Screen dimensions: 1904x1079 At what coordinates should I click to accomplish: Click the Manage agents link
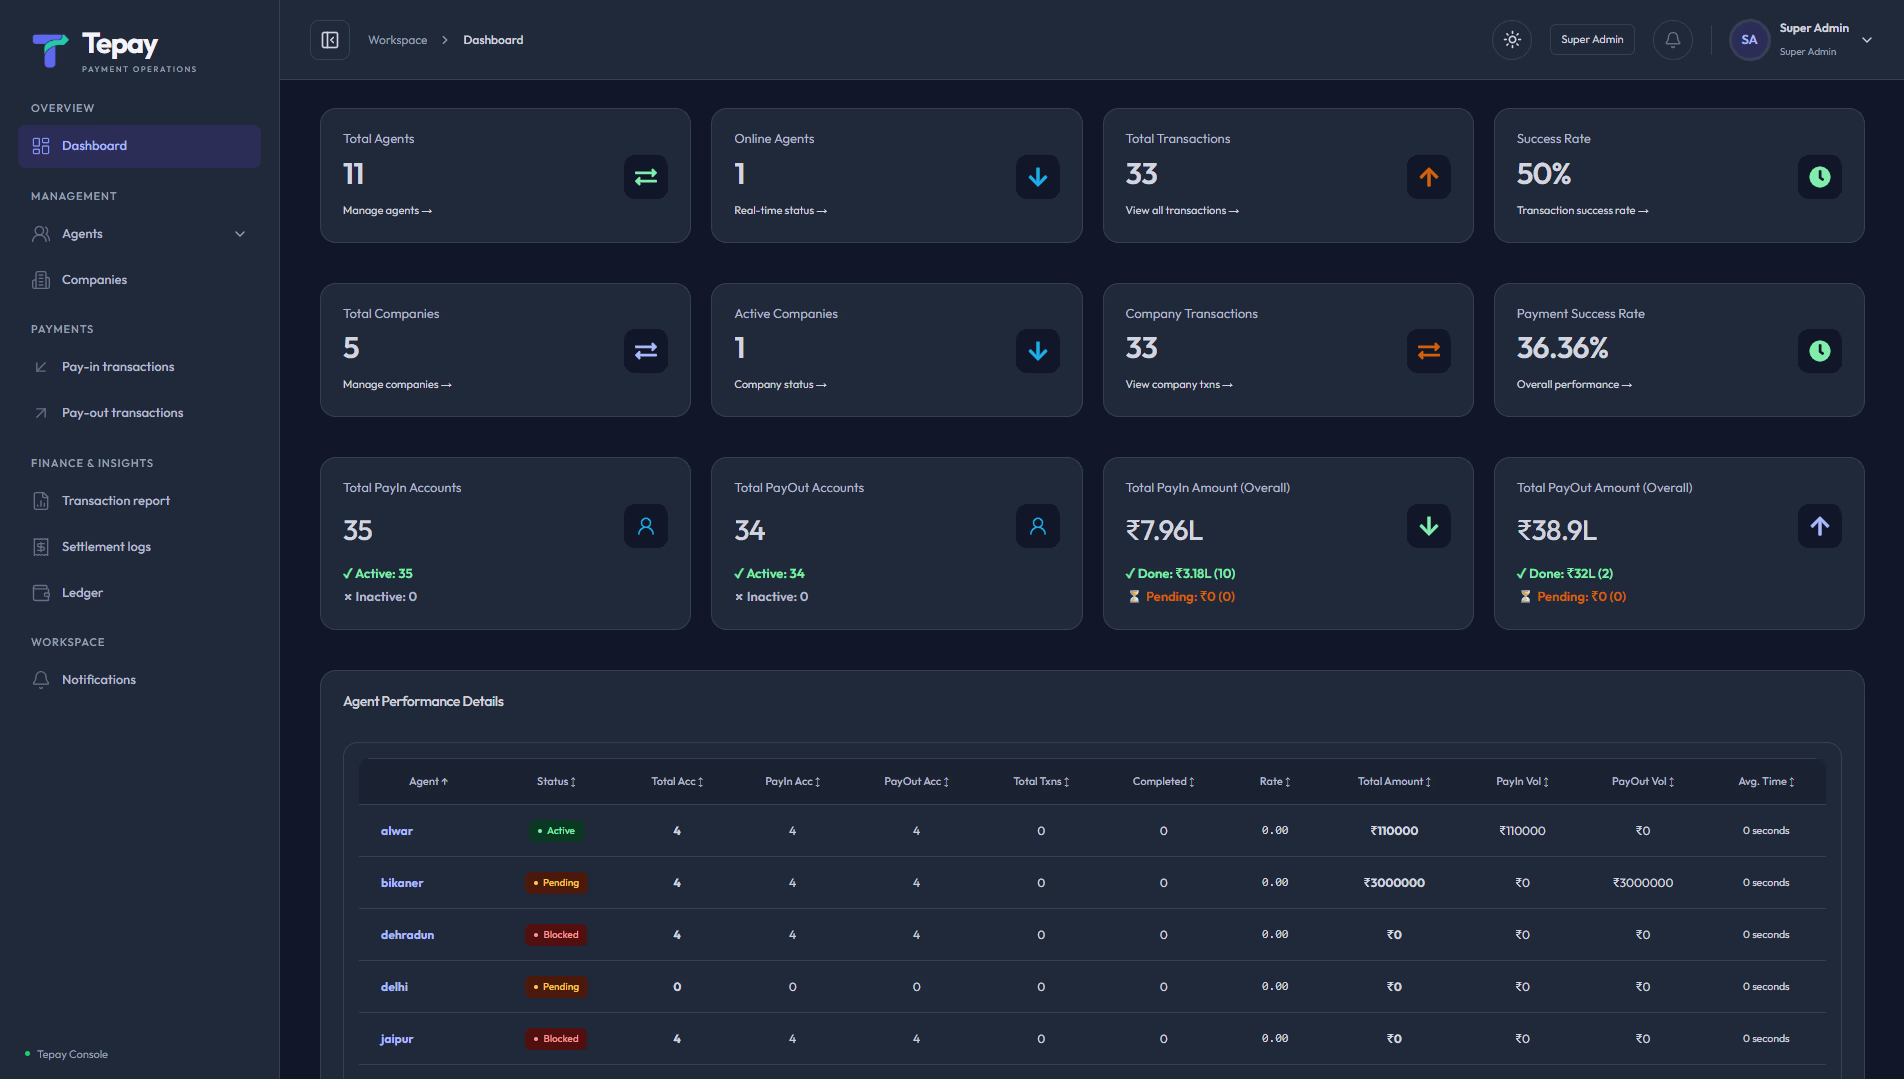tap(387, 211)
